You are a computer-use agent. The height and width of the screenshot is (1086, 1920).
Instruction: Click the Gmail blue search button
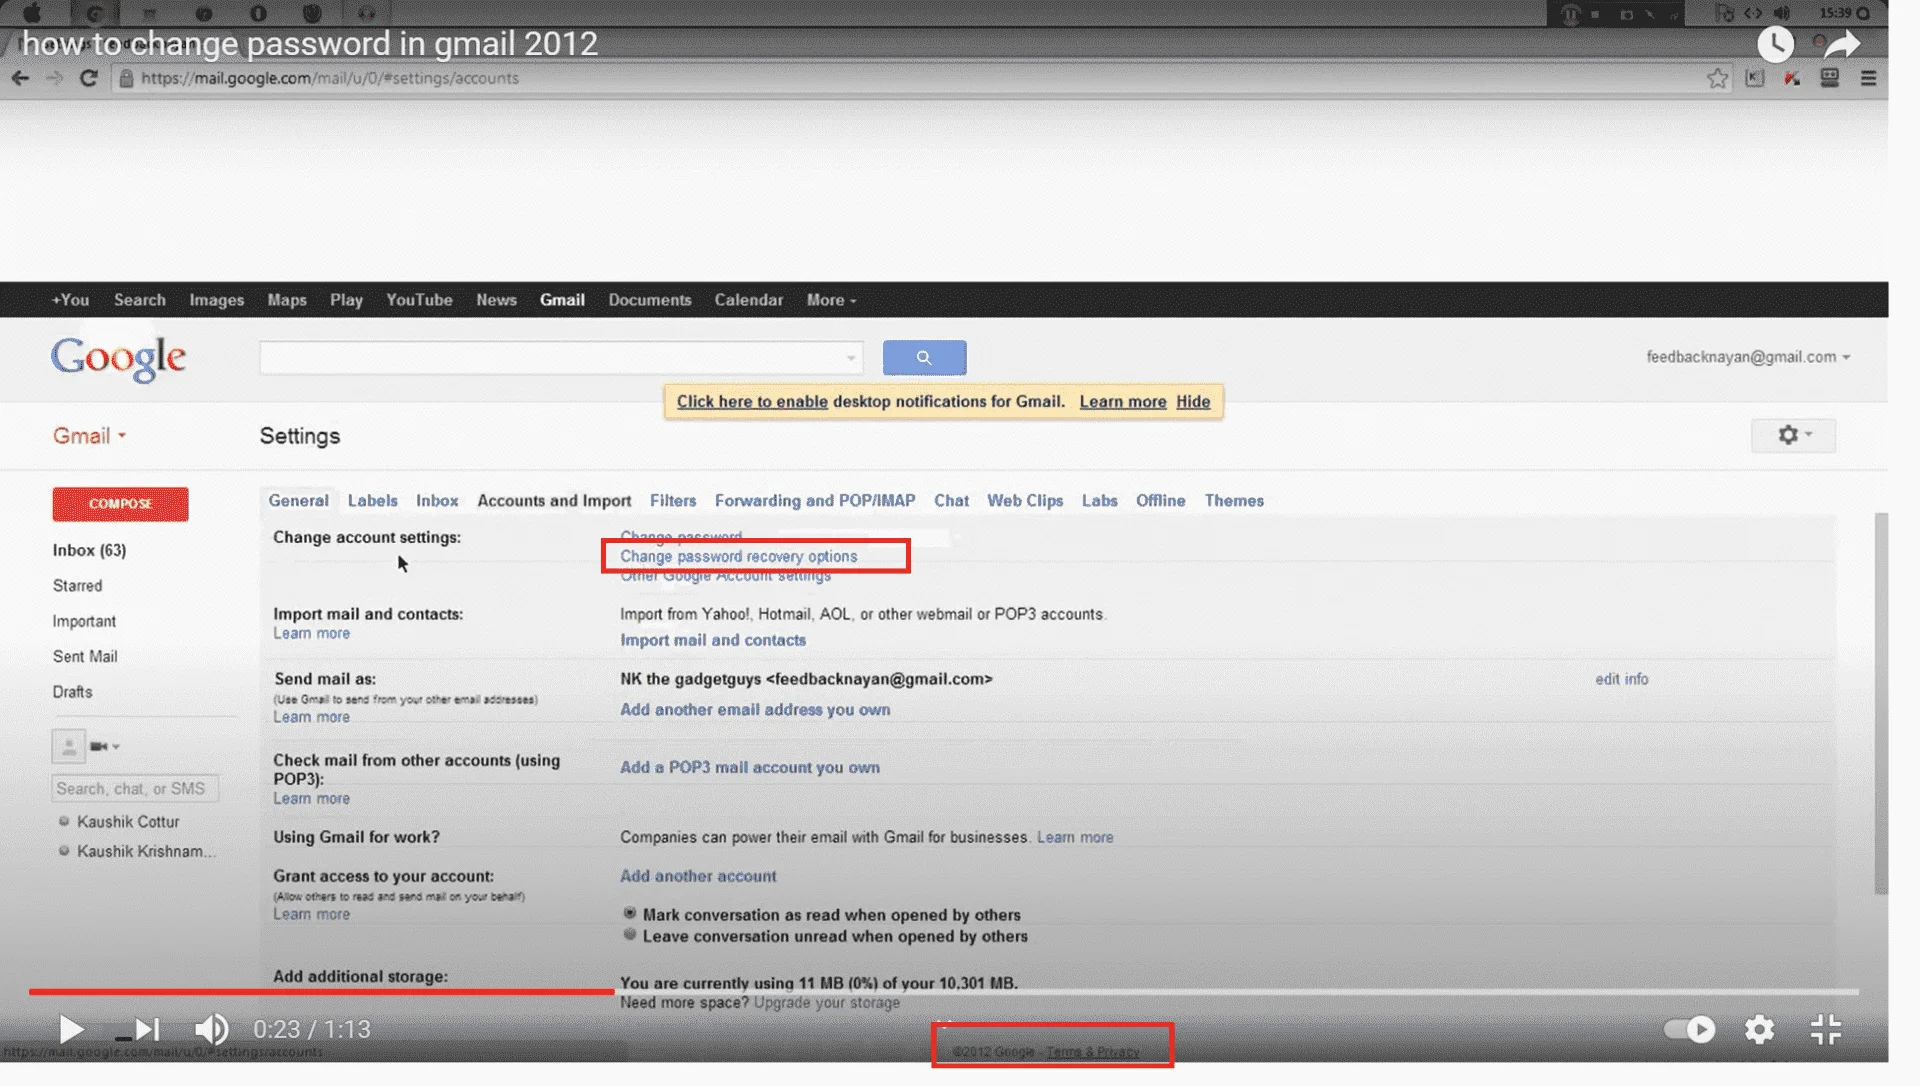tap(924, 357)
